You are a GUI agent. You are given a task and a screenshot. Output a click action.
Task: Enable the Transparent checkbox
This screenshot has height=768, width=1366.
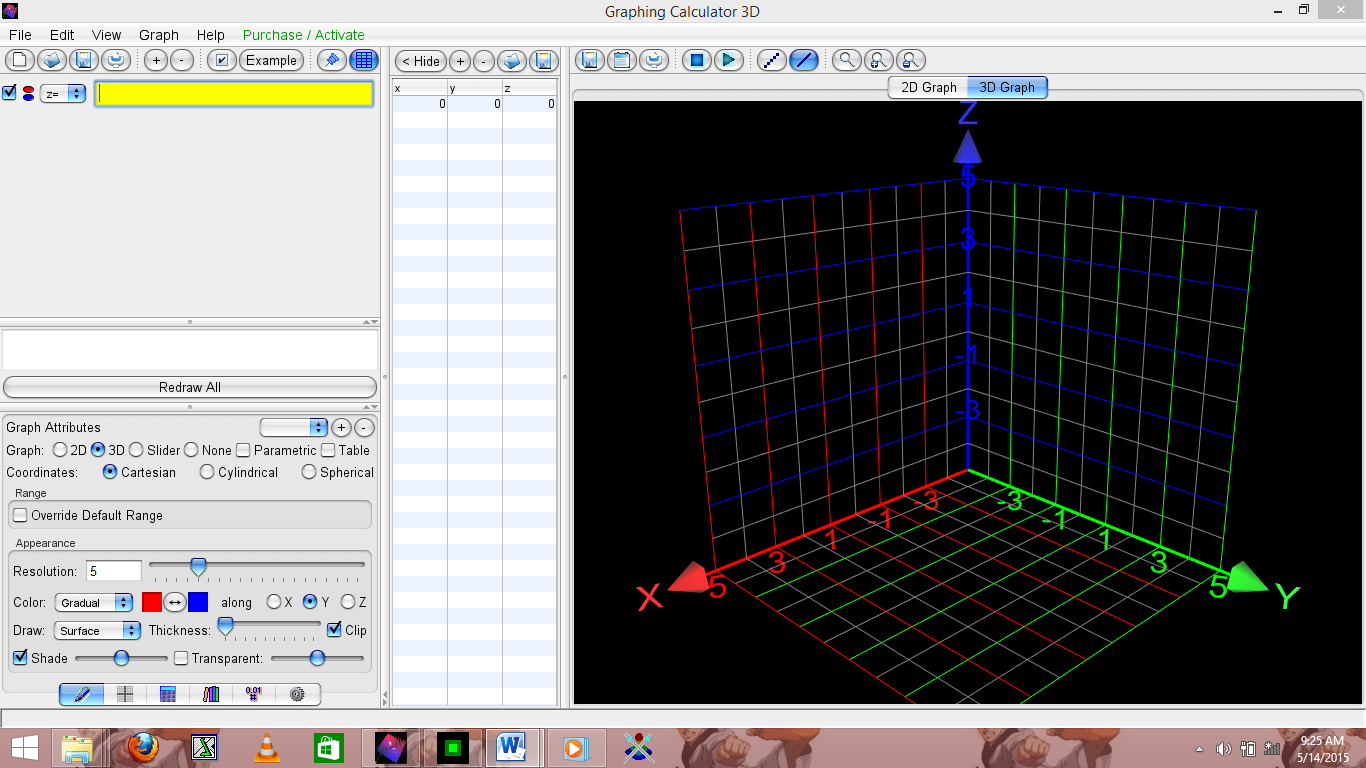tap(180, 658)
